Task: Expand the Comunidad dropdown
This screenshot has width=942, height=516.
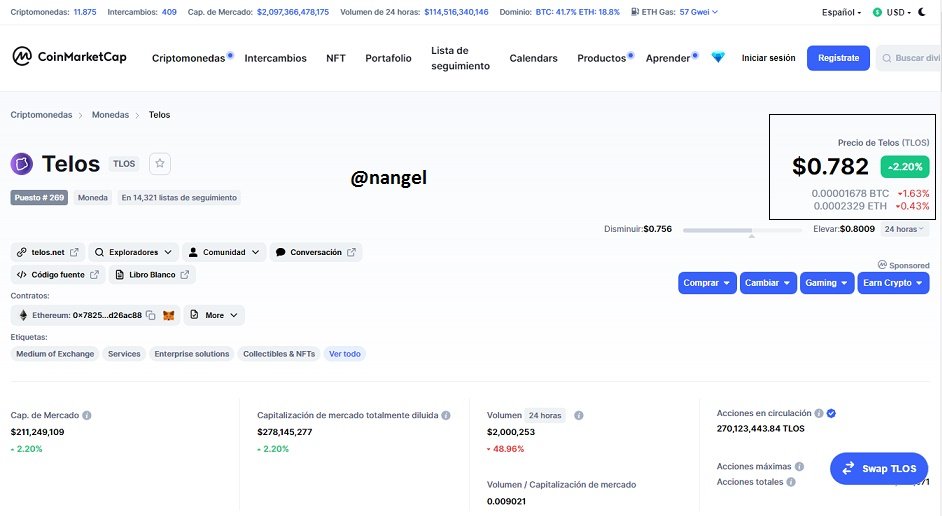Action: (224, 252)
